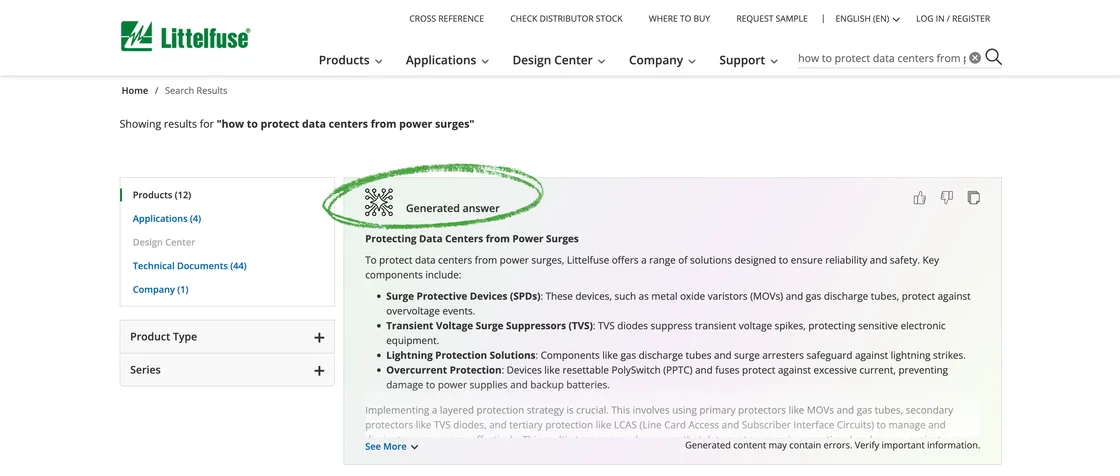Click heading Protecting Data Centers from Power Surges
This screenshot has height=476, width=1120.
click(471, 239)
